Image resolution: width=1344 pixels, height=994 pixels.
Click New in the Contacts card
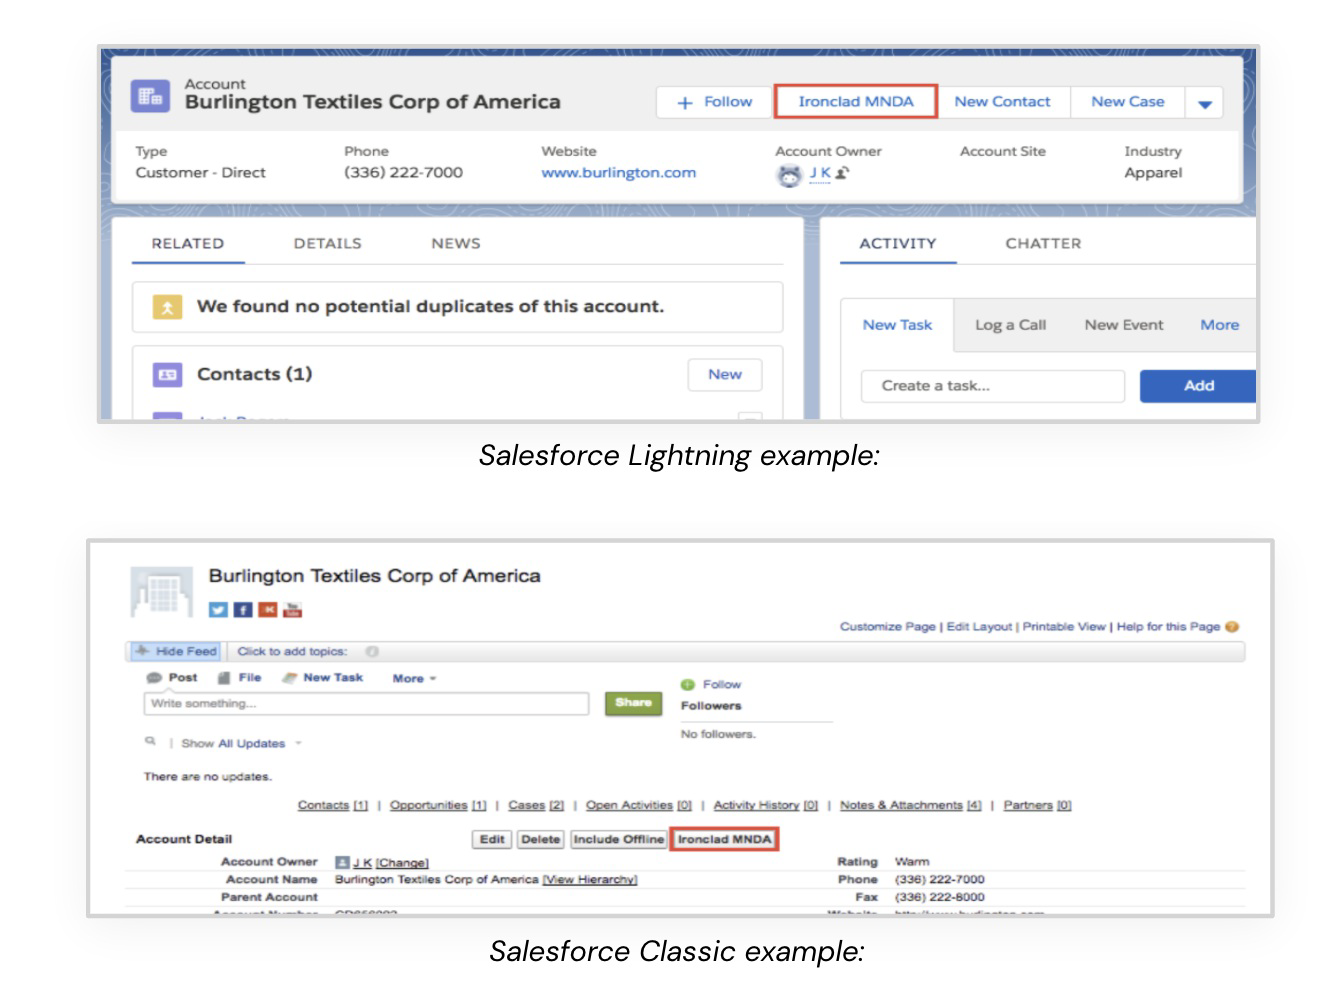[x=725, y=374]
